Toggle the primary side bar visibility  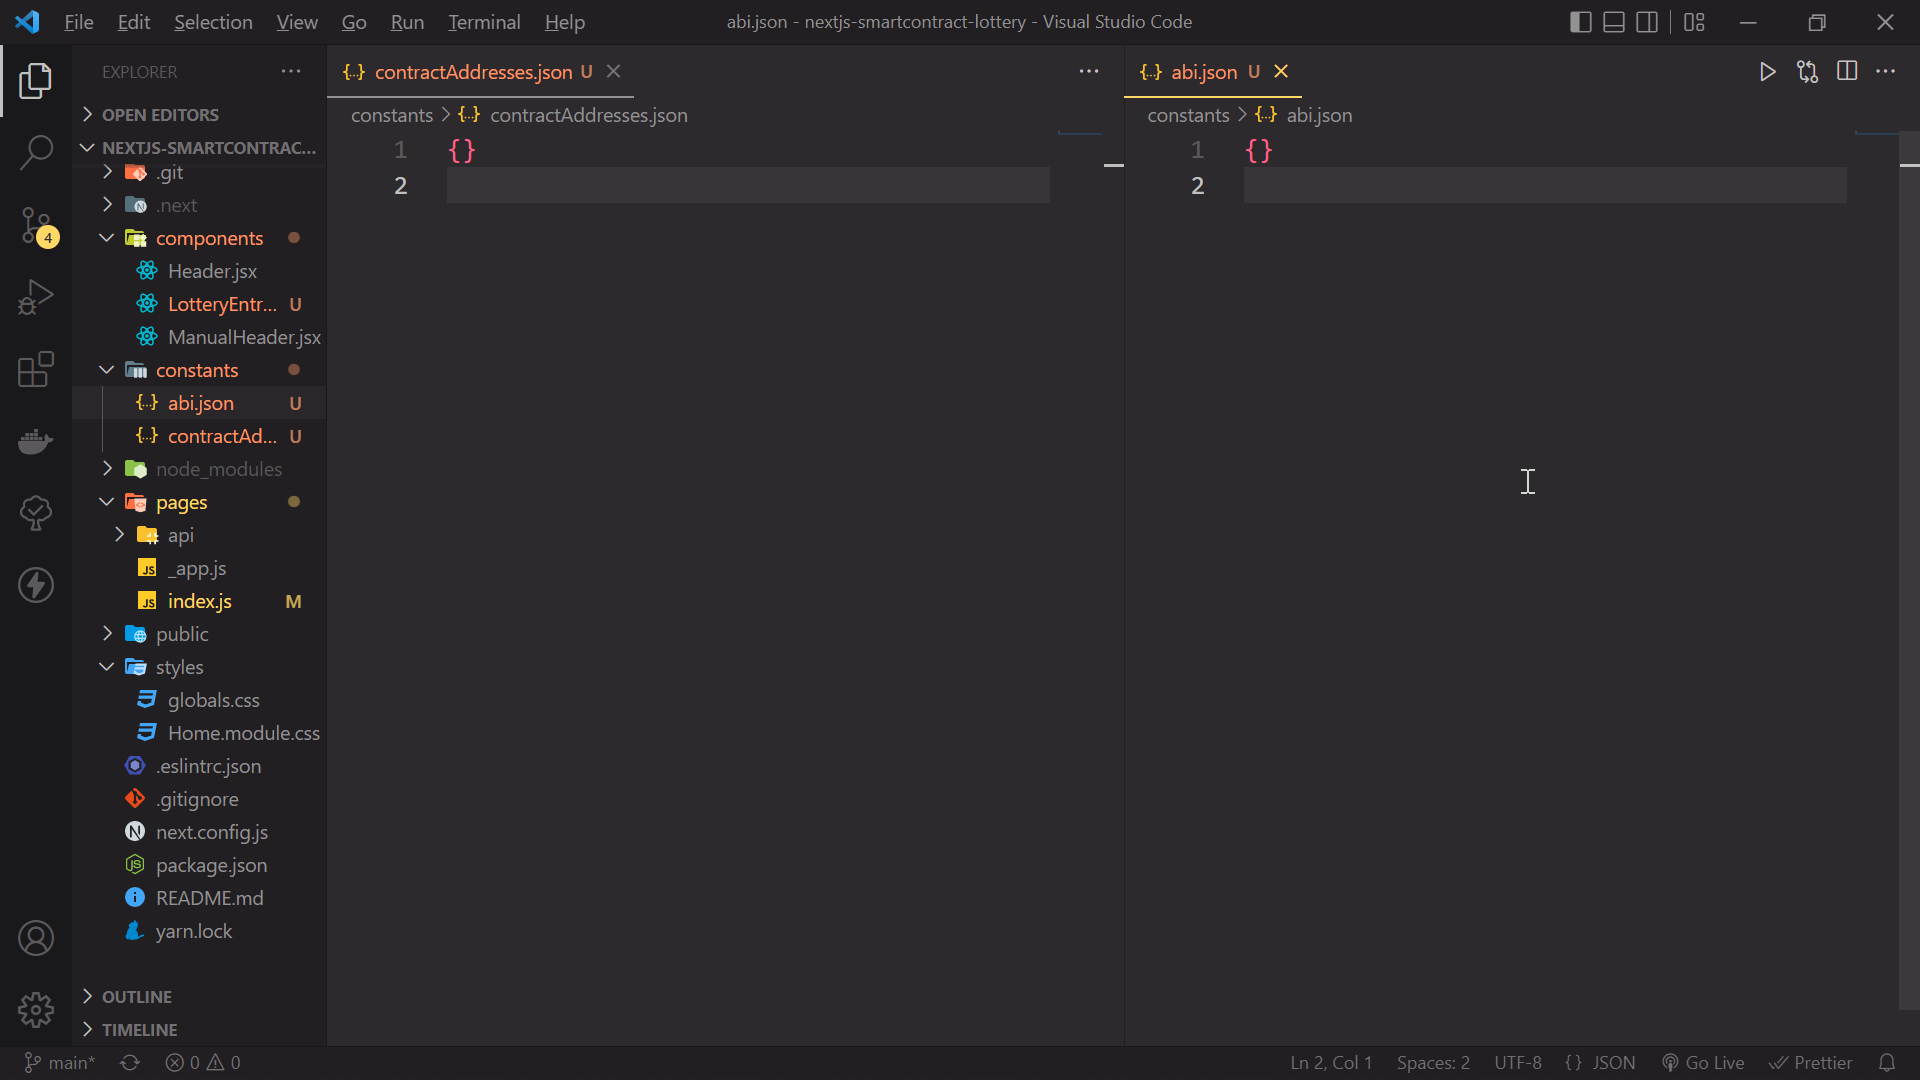tap(1581, 22)
